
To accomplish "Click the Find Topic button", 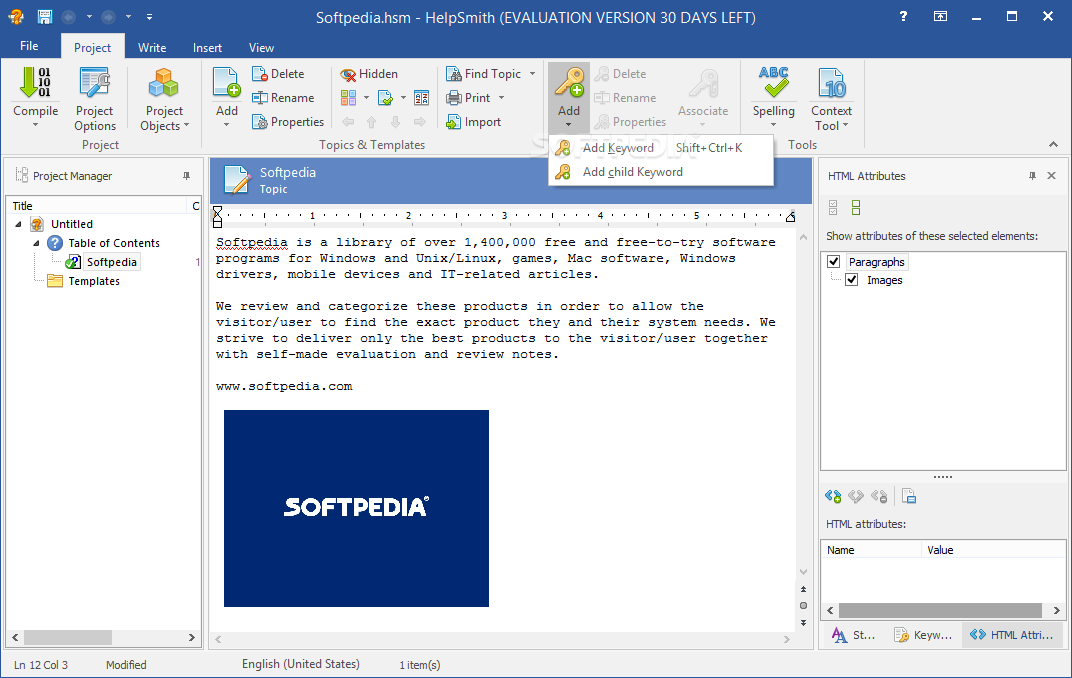I will [483, 74].
